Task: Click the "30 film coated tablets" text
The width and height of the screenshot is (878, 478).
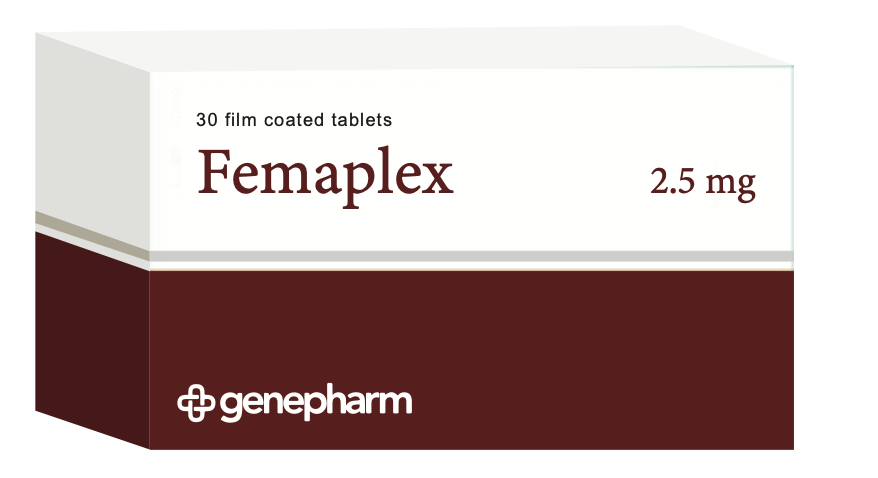Action: coord(294,120)
